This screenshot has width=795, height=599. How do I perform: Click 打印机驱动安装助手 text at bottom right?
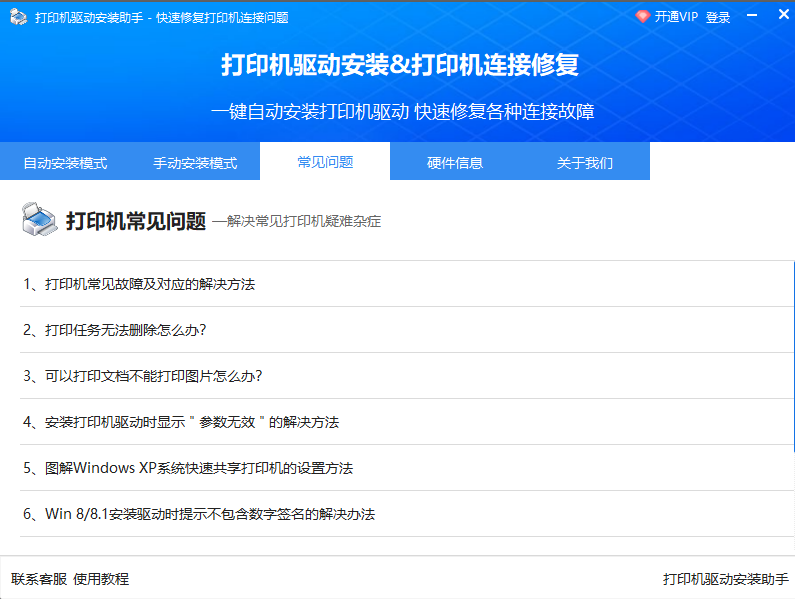725,579
